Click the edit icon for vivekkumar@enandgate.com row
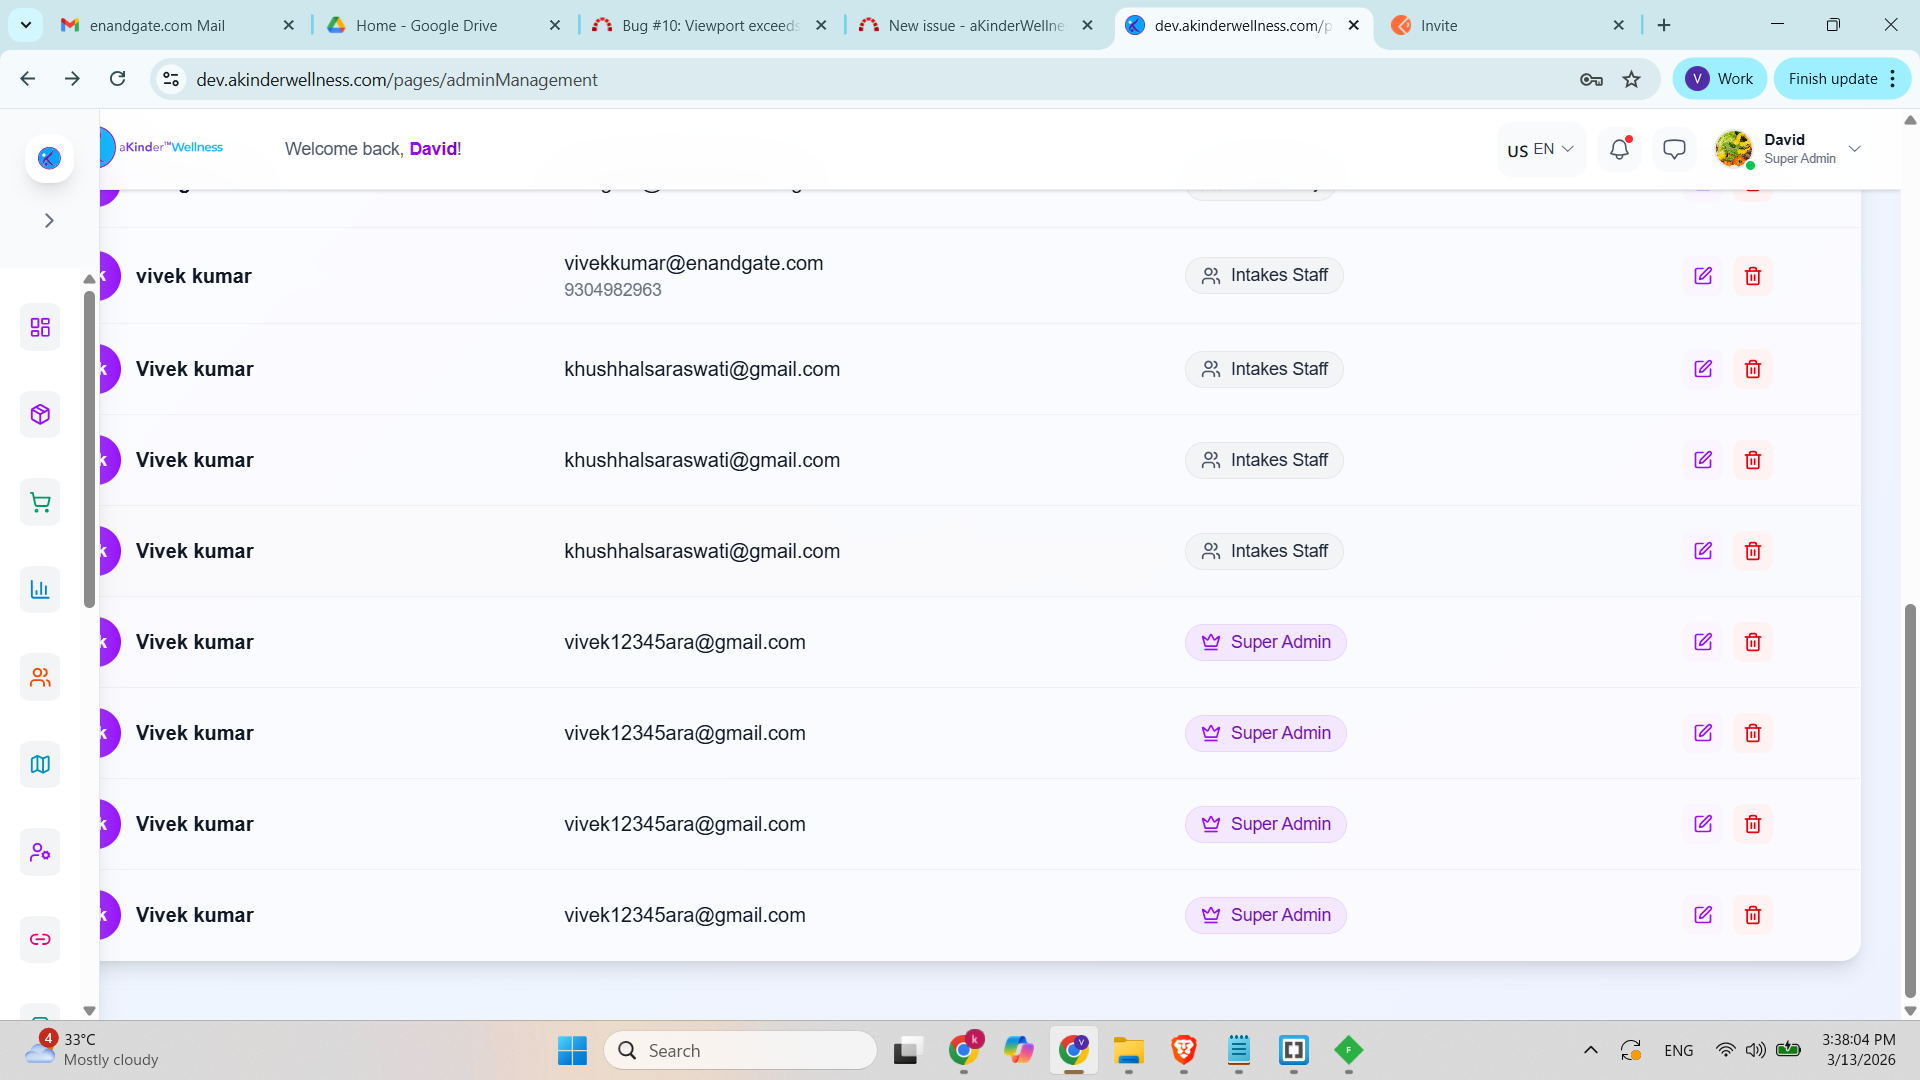This screenshot has height=1080, width=1920. pos(1703,276)
